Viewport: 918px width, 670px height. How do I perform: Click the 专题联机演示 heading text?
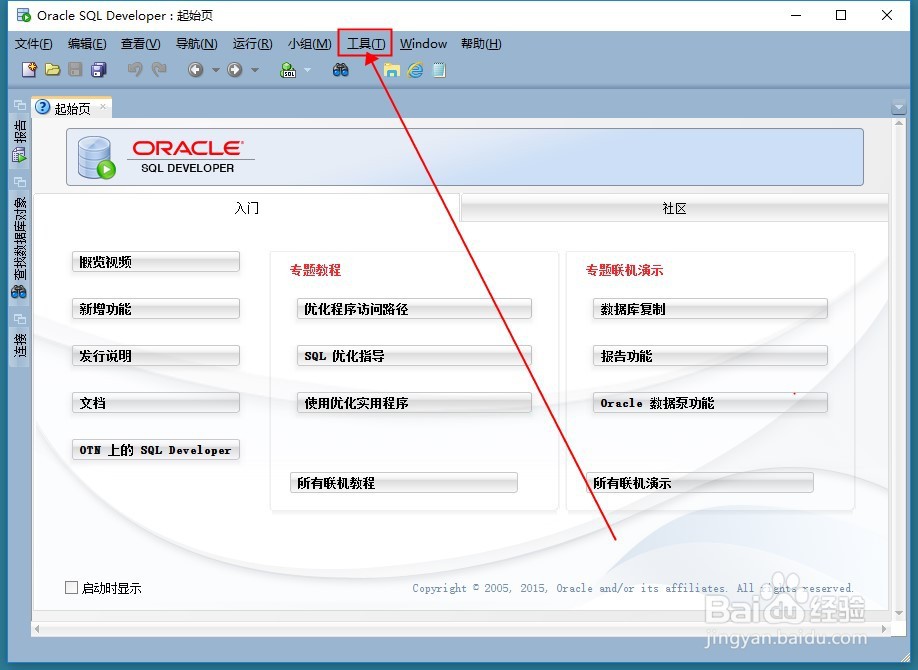[x=624, y=270]
